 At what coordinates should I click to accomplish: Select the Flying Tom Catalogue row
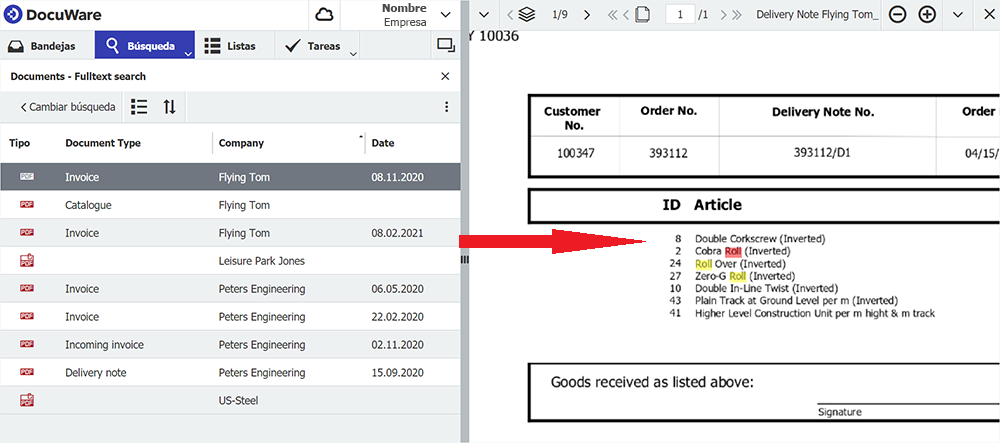(x=230, y=205)
